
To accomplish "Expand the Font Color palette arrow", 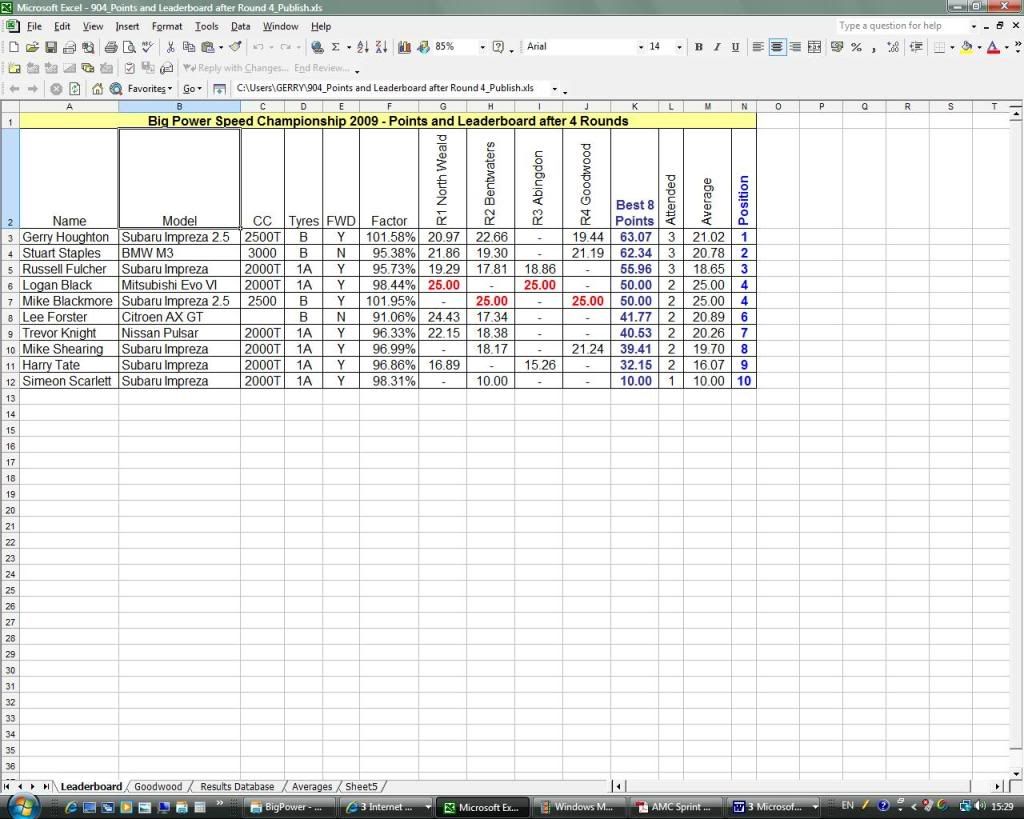I will tap(1006, 47).
